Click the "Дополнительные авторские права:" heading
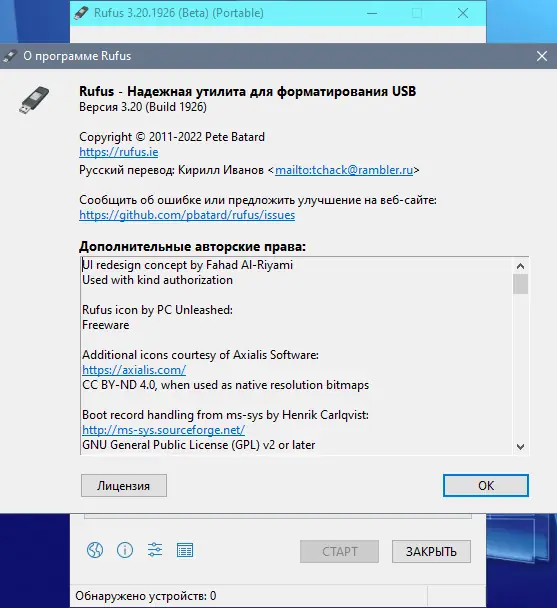This screenshot has width=557, height=608. [x=192, y=247]
